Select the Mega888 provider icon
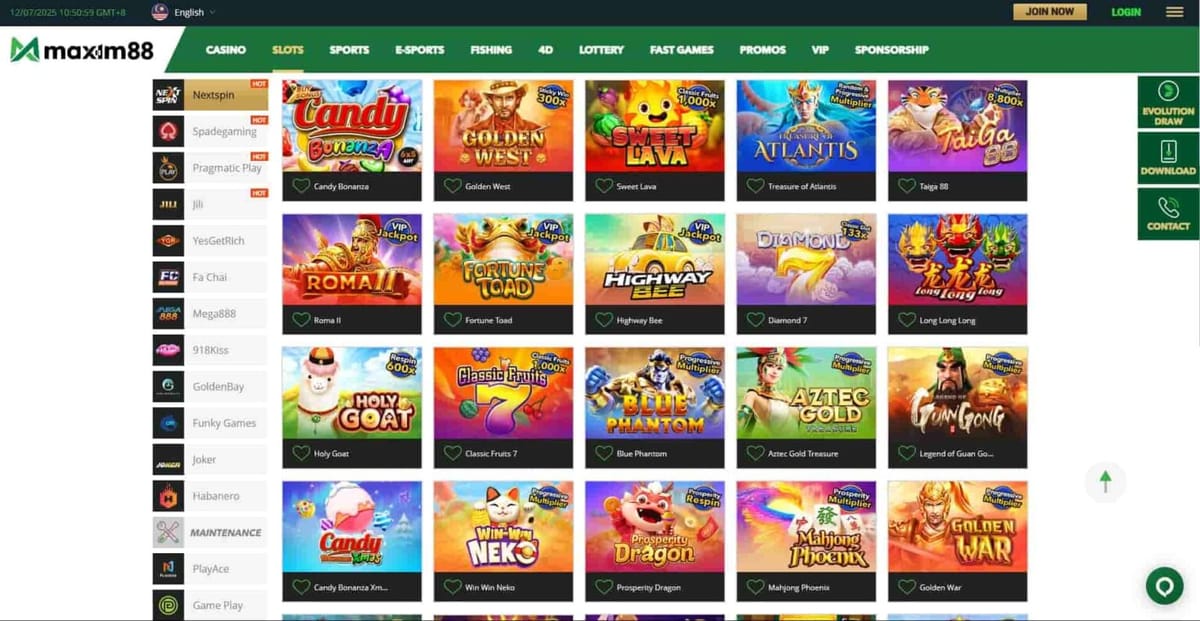Viewport: 1200px width, 621px height. 168,314
